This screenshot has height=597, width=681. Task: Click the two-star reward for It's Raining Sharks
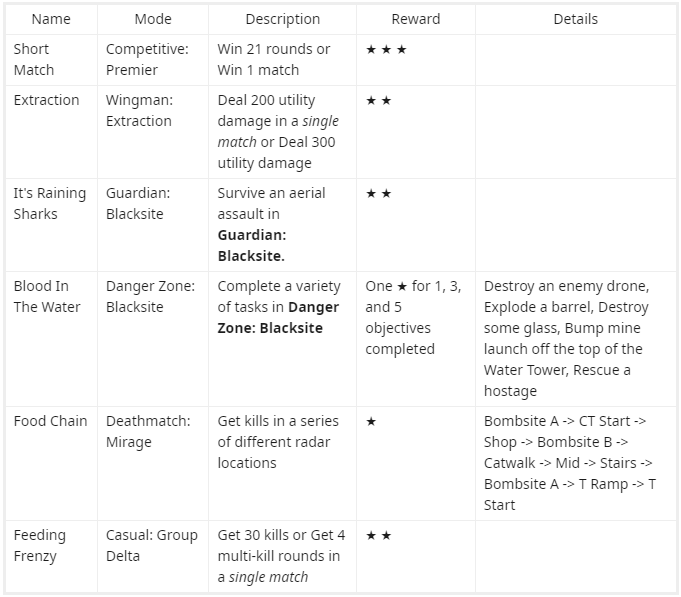click(378, 193)
